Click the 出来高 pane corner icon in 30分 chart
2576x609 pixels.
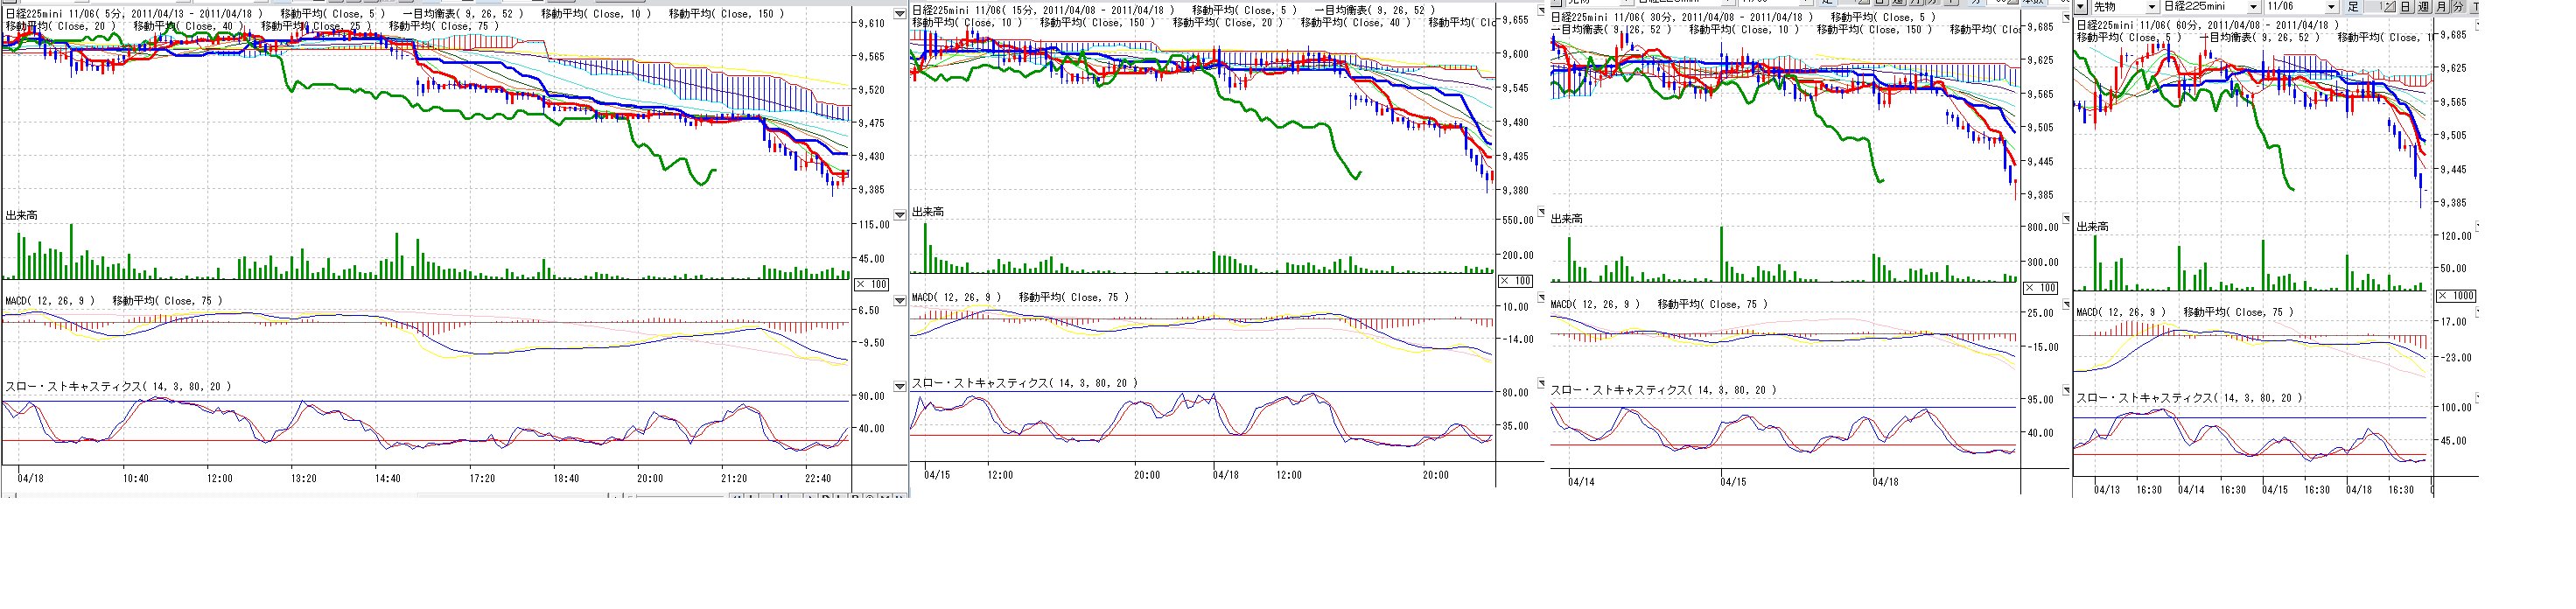[x=2067, y=218]
